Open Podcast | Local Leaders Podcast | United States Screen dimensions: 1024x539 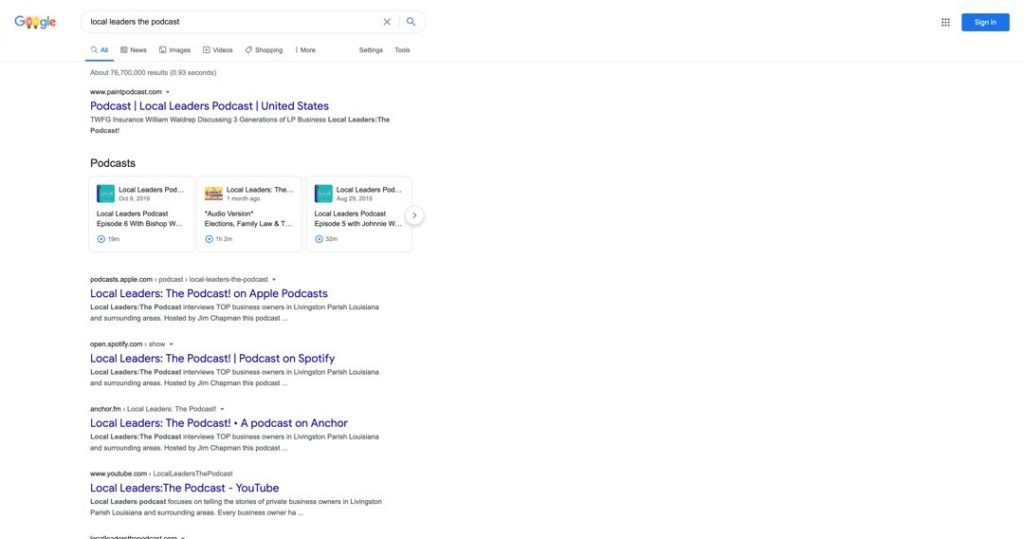pyautogui.click(x=209, y=106)
